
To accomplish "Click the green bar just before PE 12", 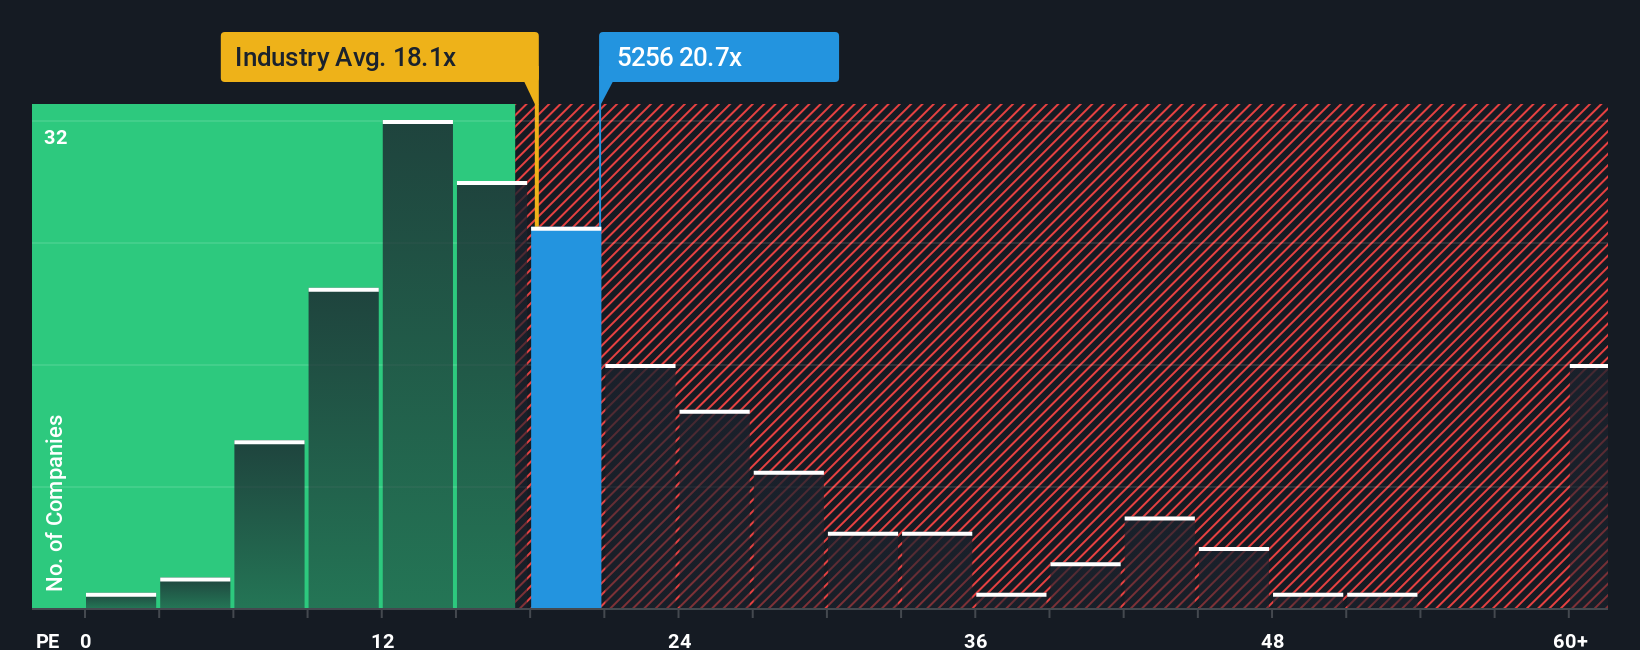I will tap(344, 448).
